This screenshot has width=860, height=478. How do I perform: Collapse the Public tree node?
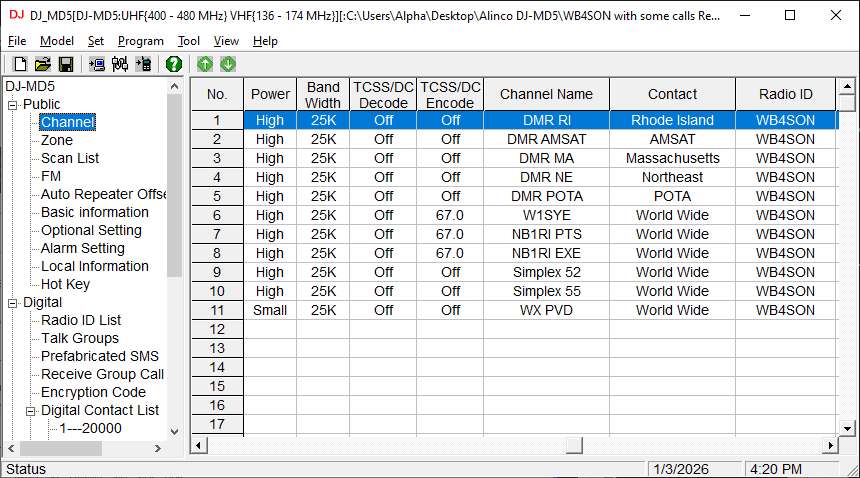point(14,105)
